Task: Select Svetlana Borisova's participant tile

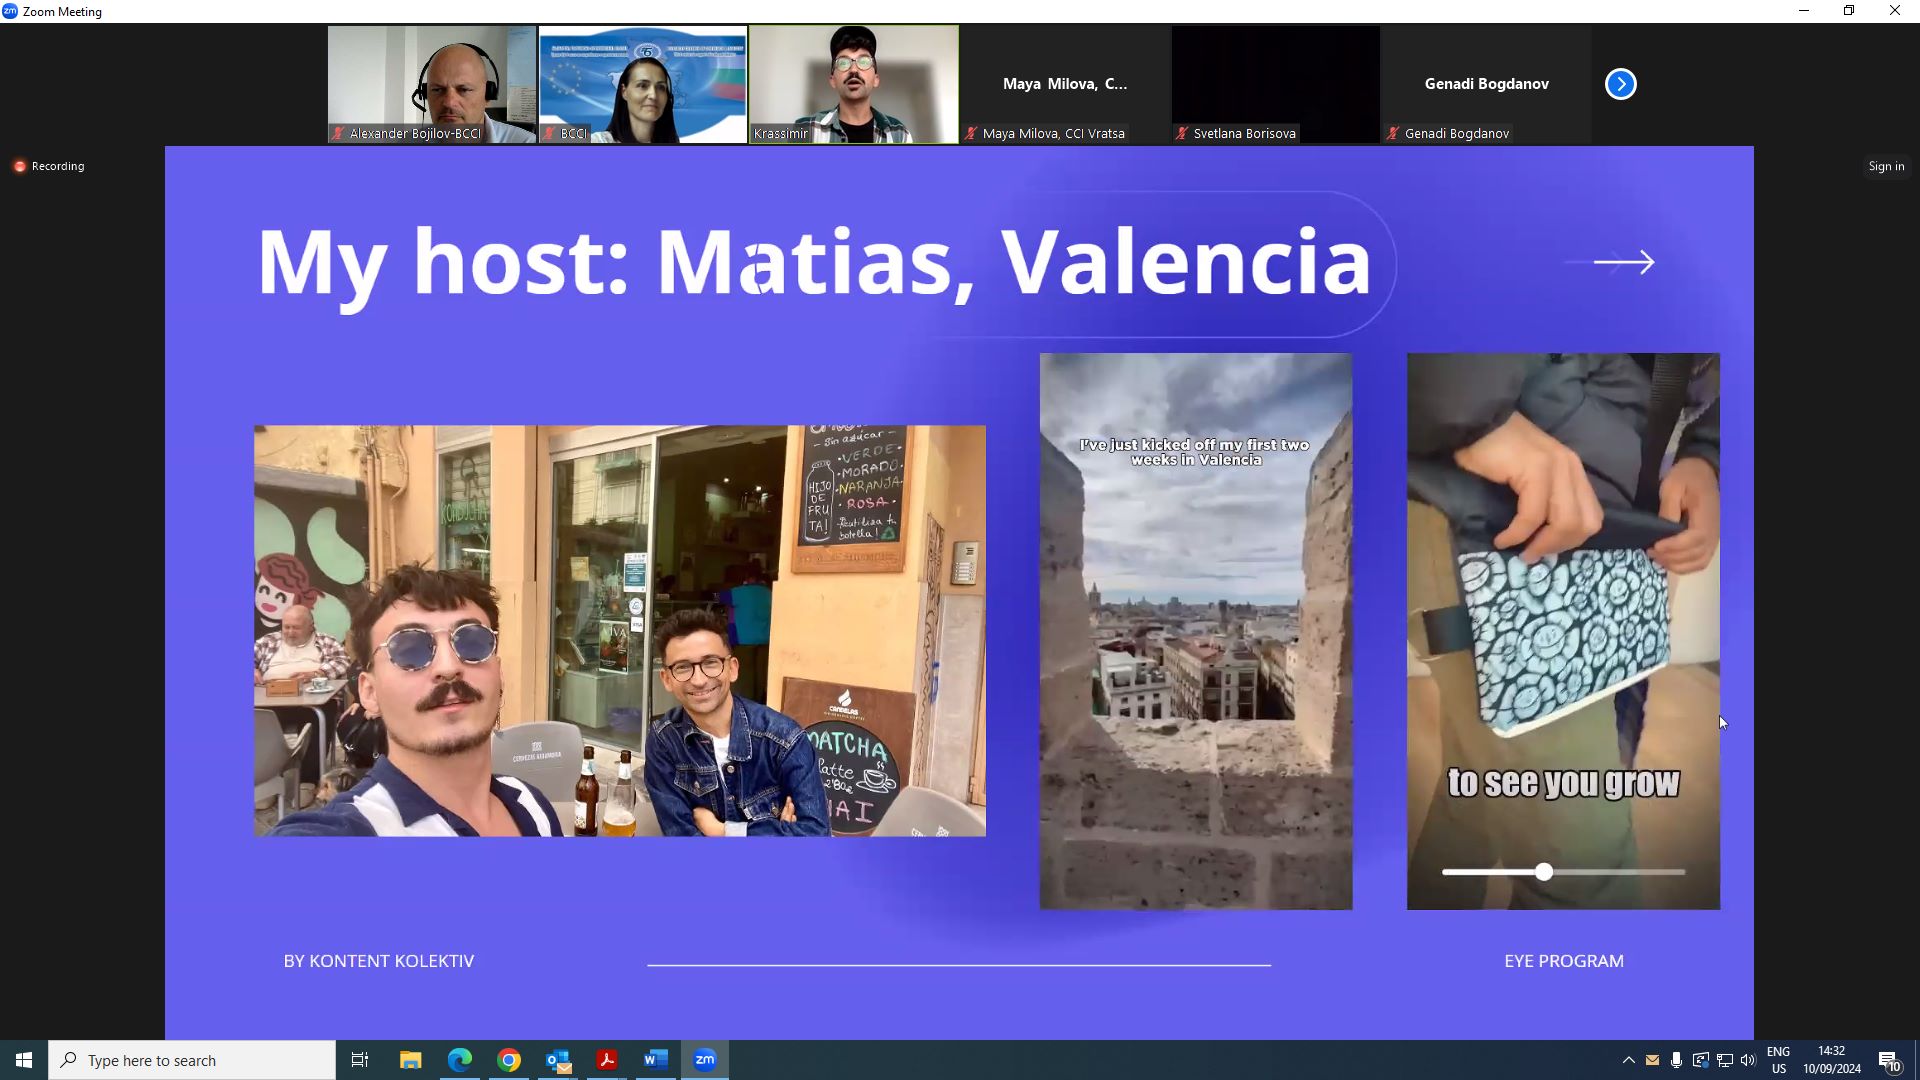Action: click(1276, 84)
